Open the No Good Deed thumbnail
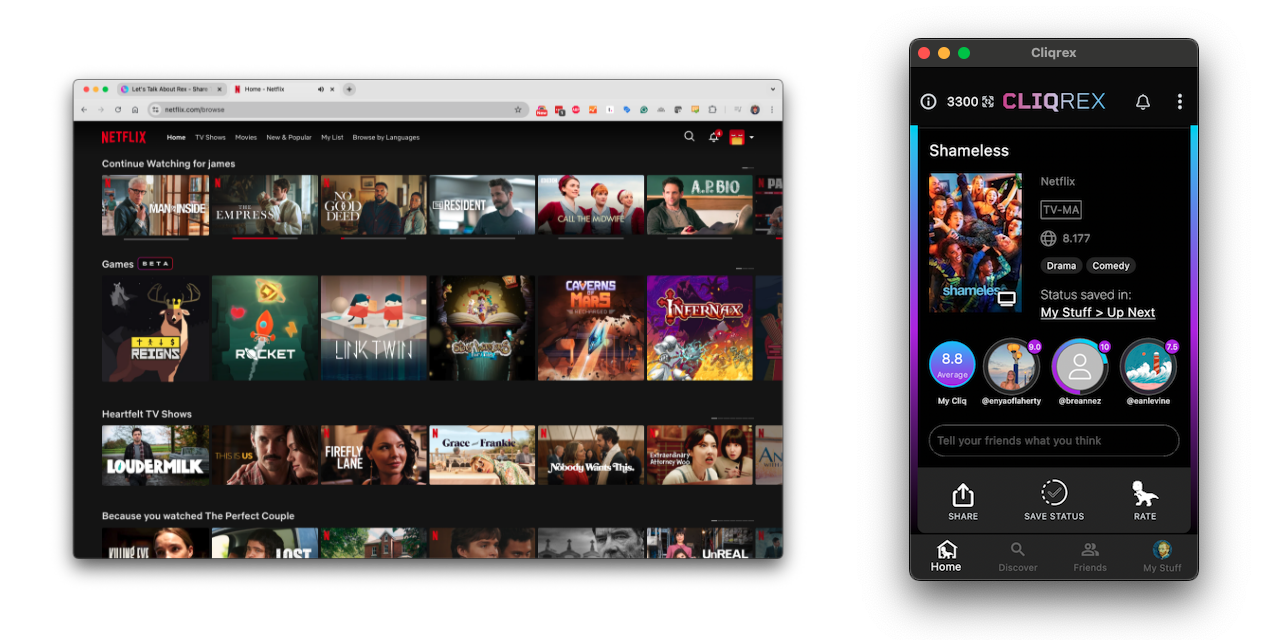The image size is (1280, 640). pos(373,205)
